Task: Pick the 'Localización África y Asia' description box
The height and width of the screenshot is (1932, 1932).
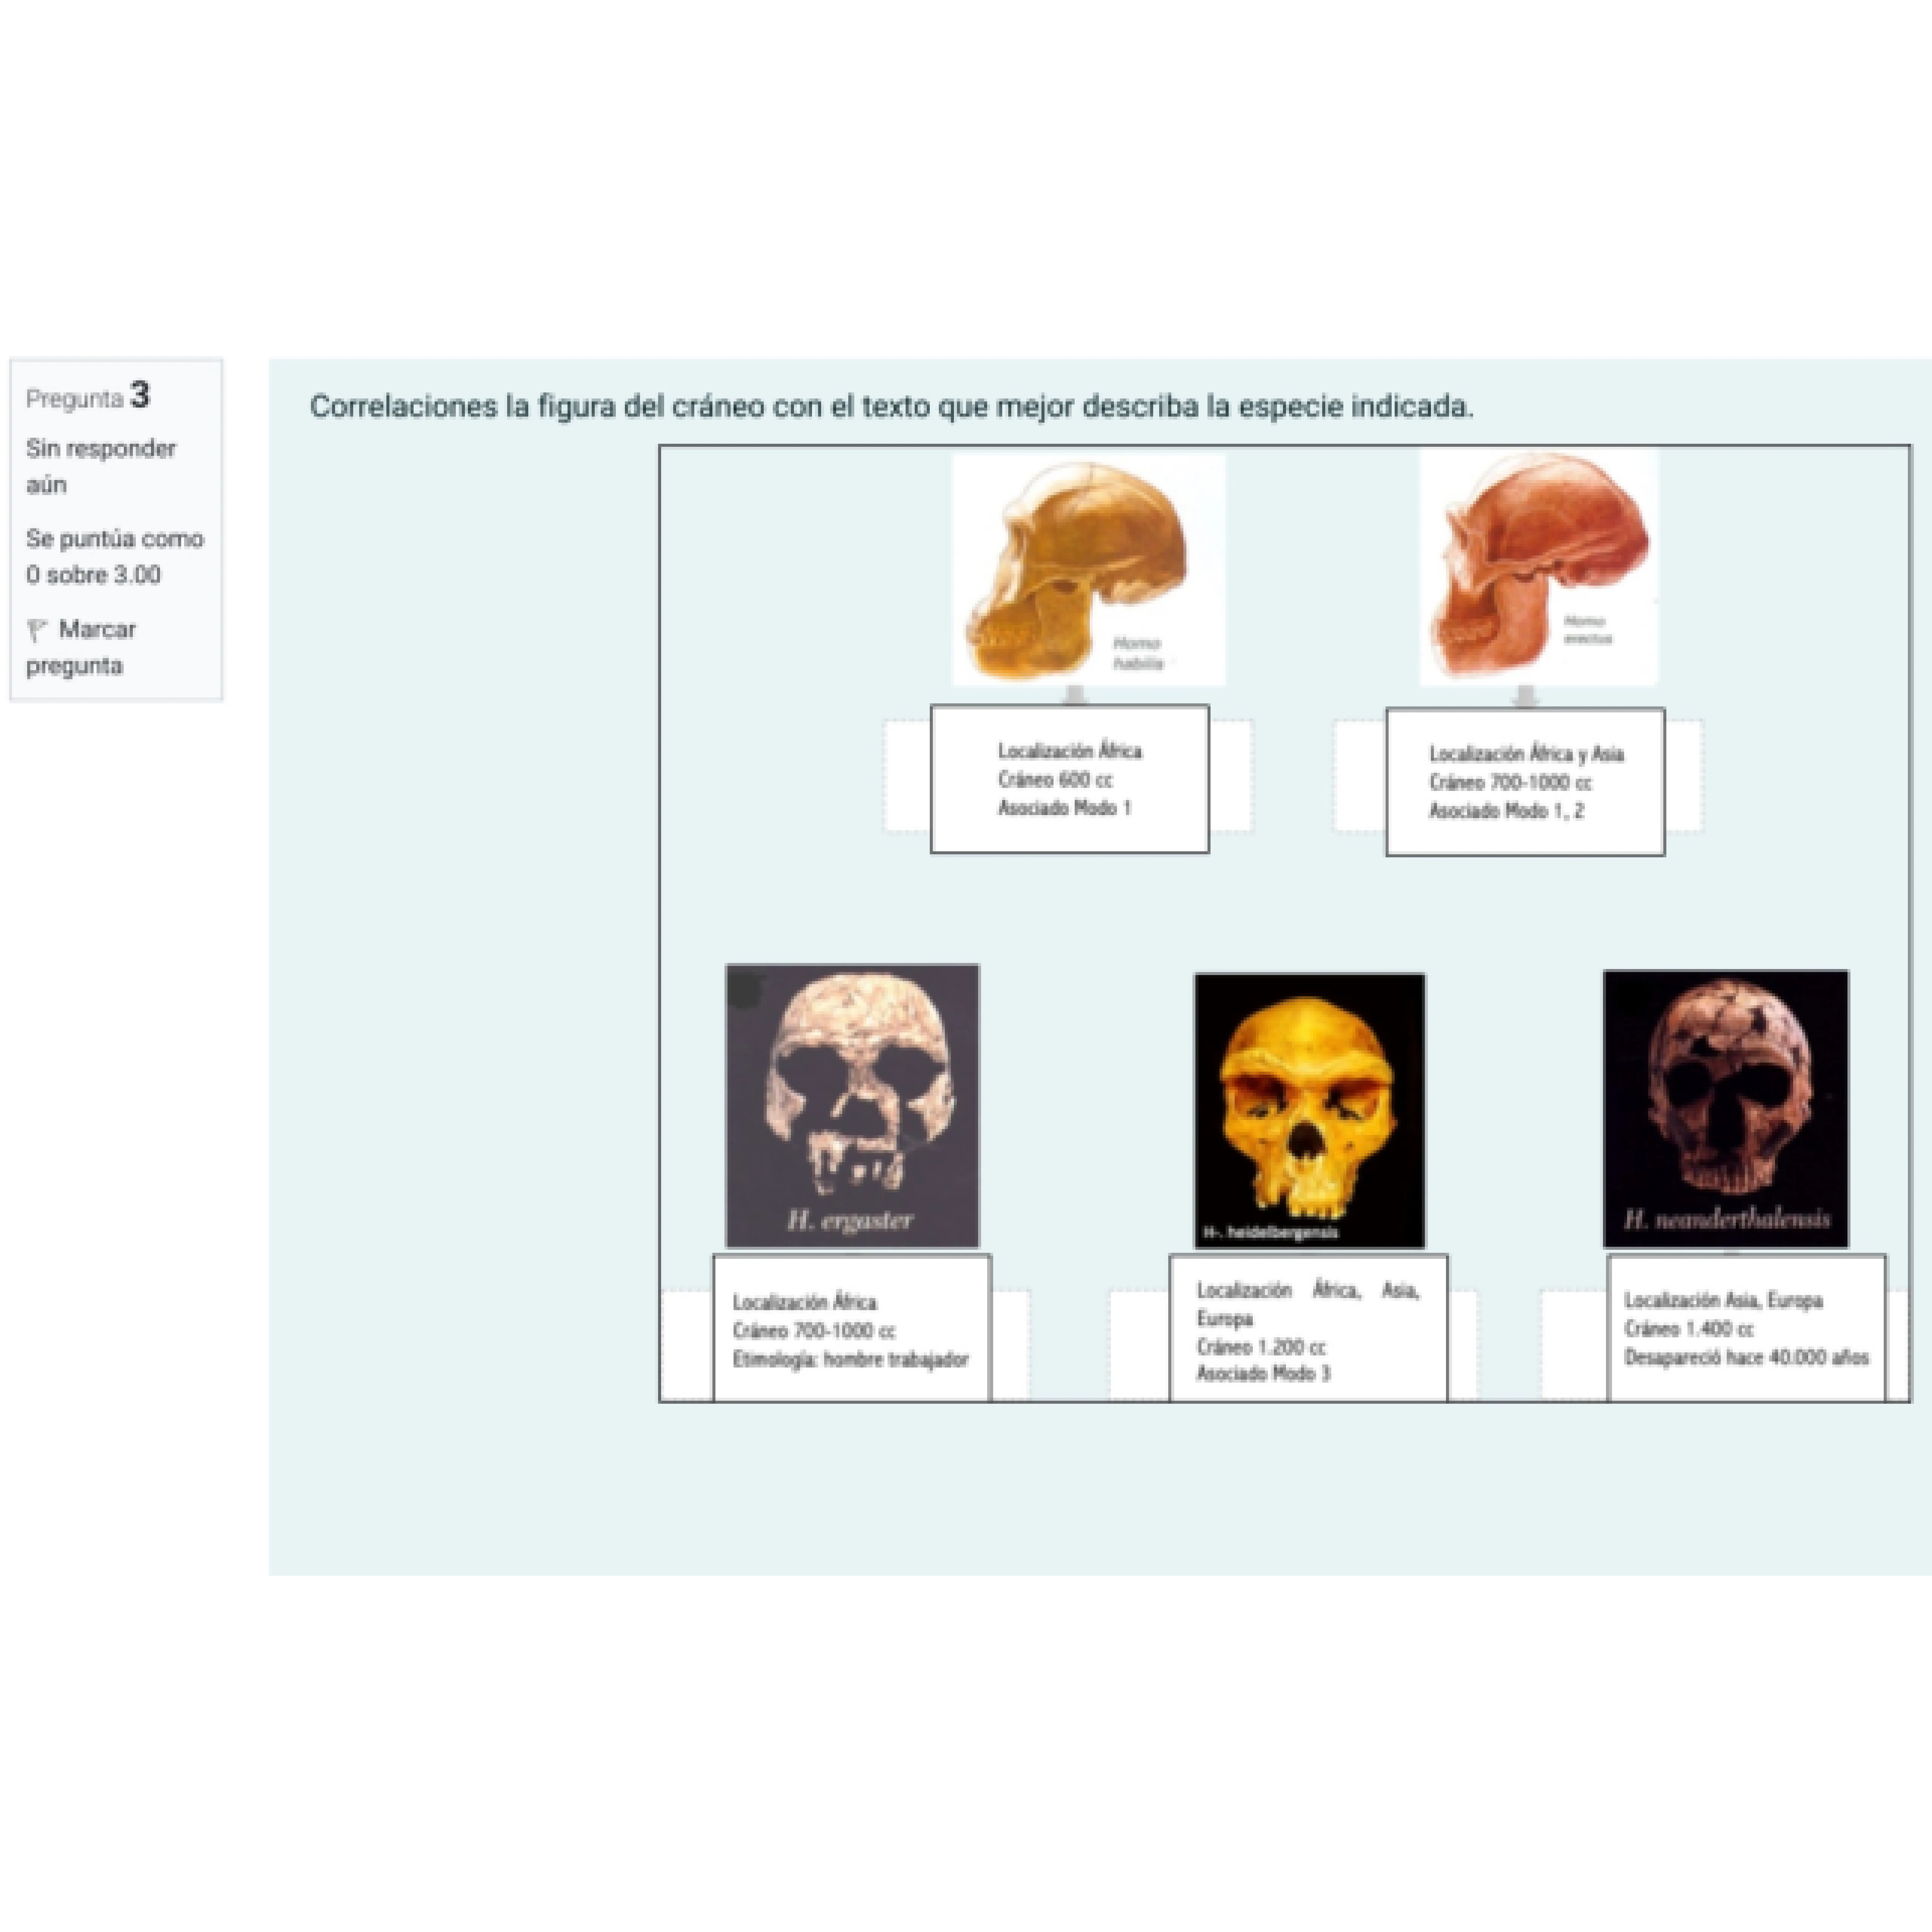Action: click(x=1524, y=782)
